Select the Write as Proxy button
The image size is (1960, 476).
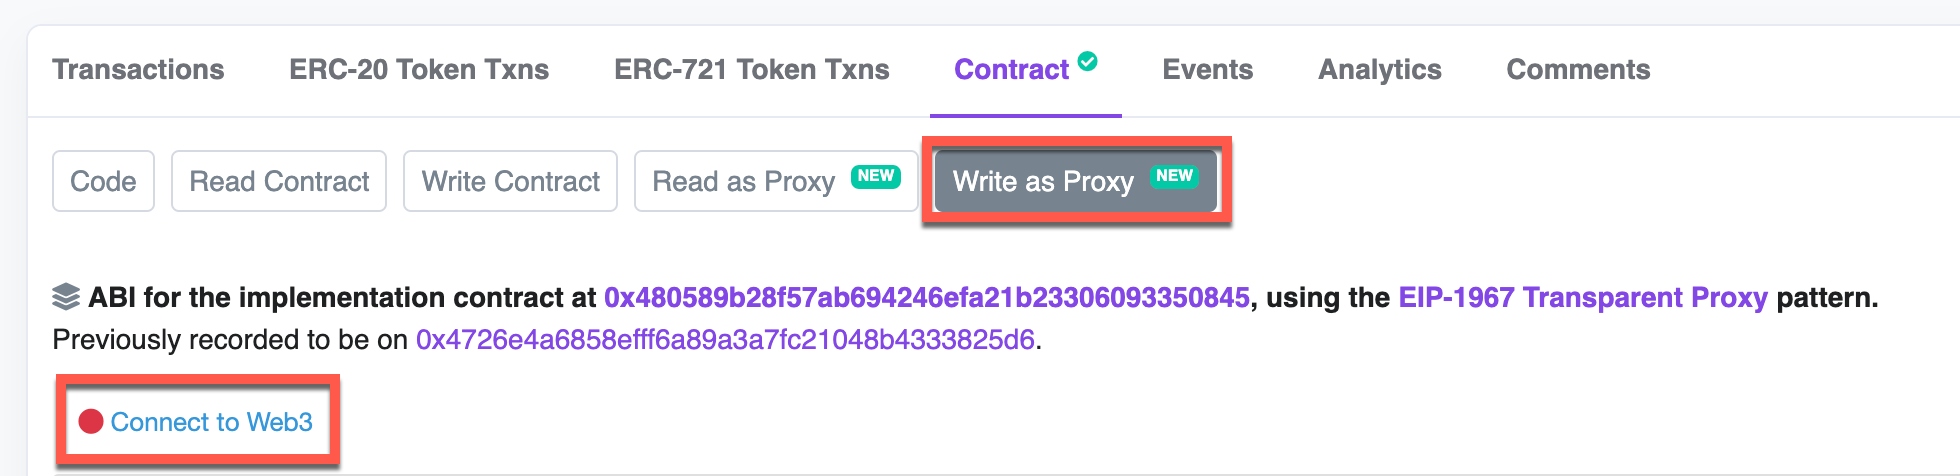click(1075, 181)
